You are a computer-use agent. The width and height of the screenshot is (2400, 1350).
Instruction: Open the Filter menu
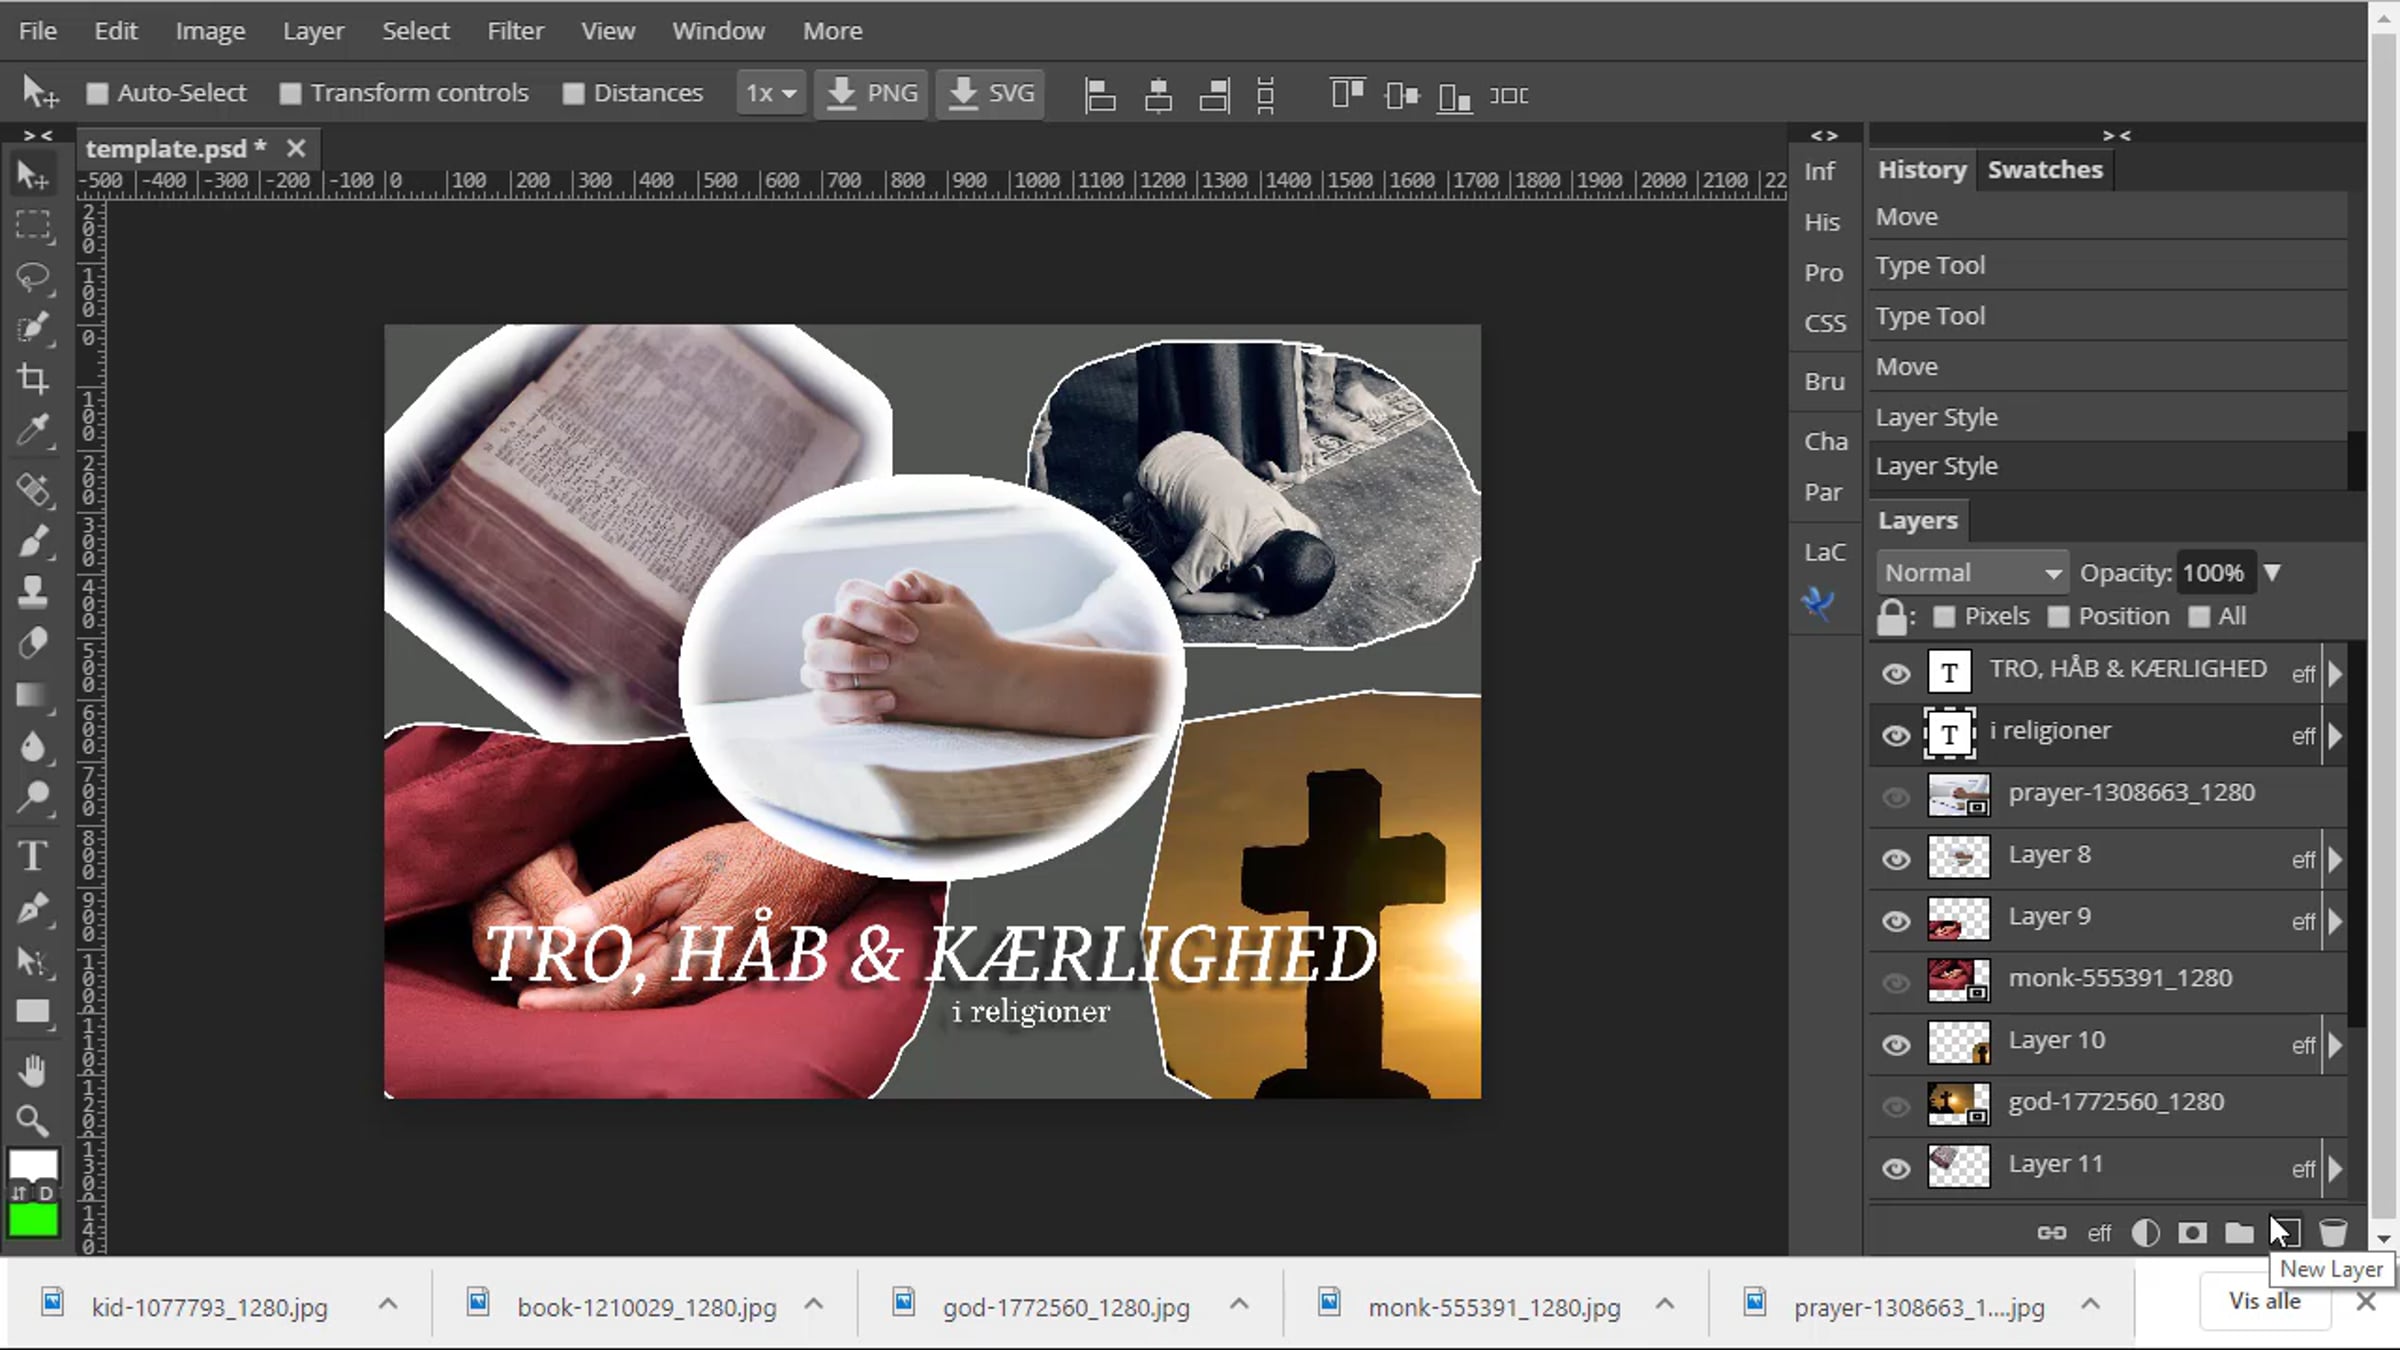(515, 31)
